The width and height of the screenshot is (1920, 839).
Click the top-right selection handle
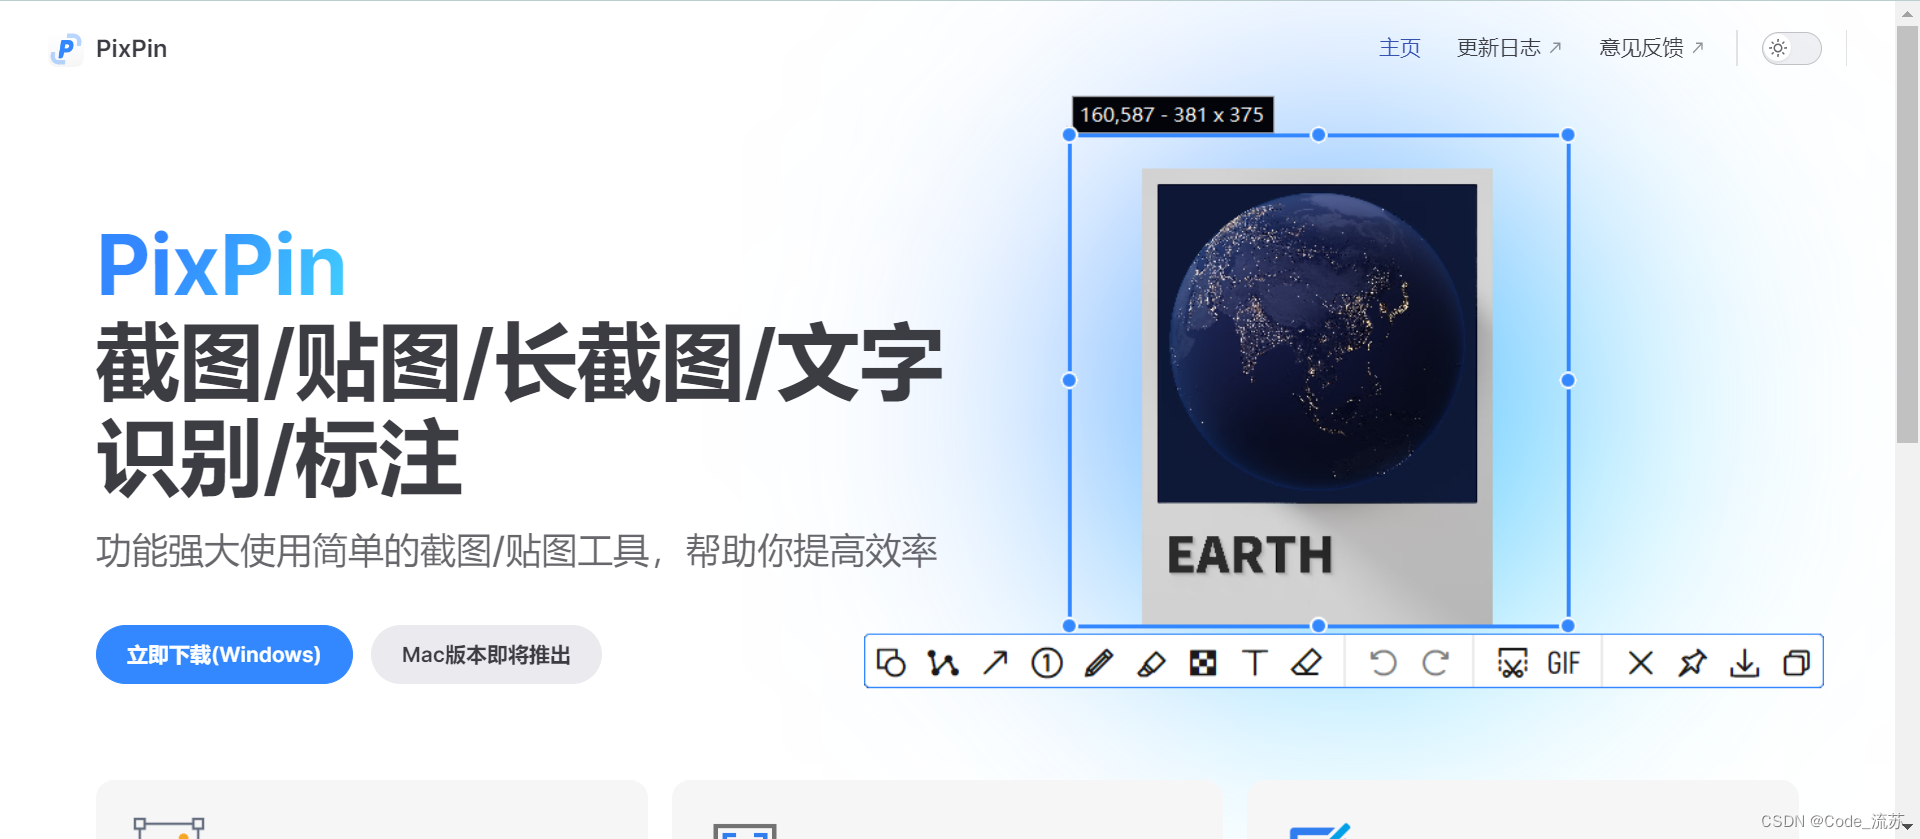[x=1568, y=135]
